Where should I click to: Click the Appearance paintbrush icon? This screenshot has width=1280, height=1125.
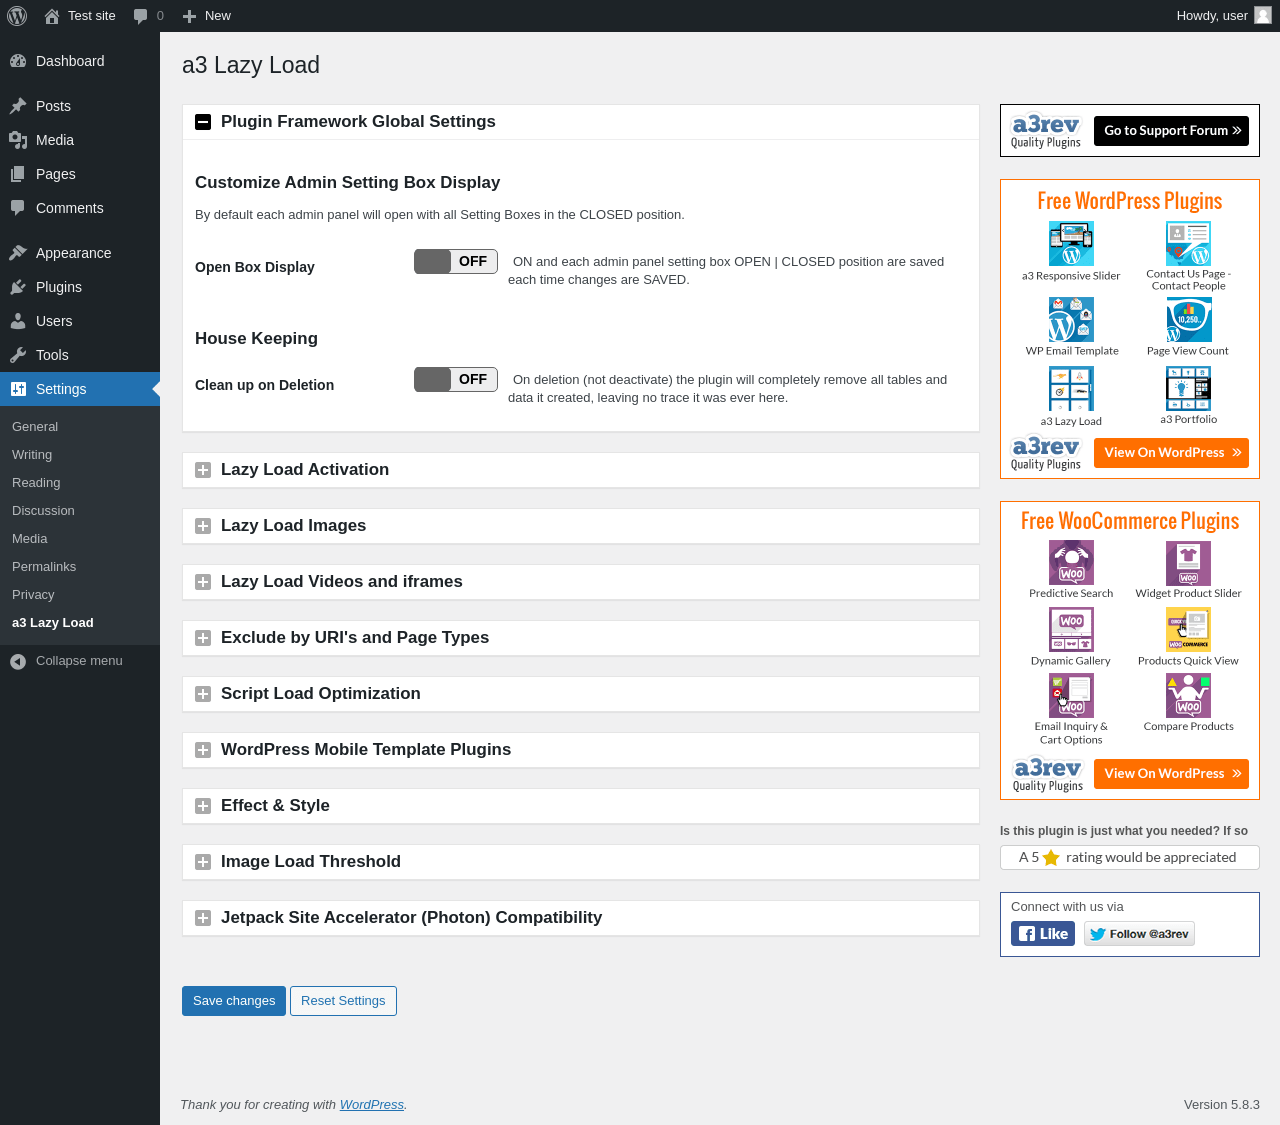tap(18, 253)
